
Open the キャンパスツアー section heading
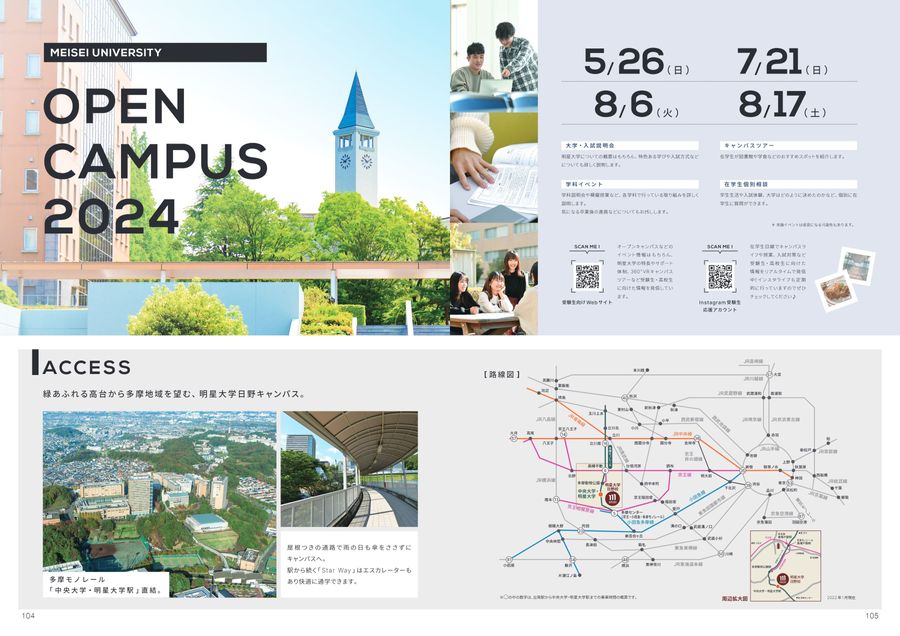(x=752, y=144)
